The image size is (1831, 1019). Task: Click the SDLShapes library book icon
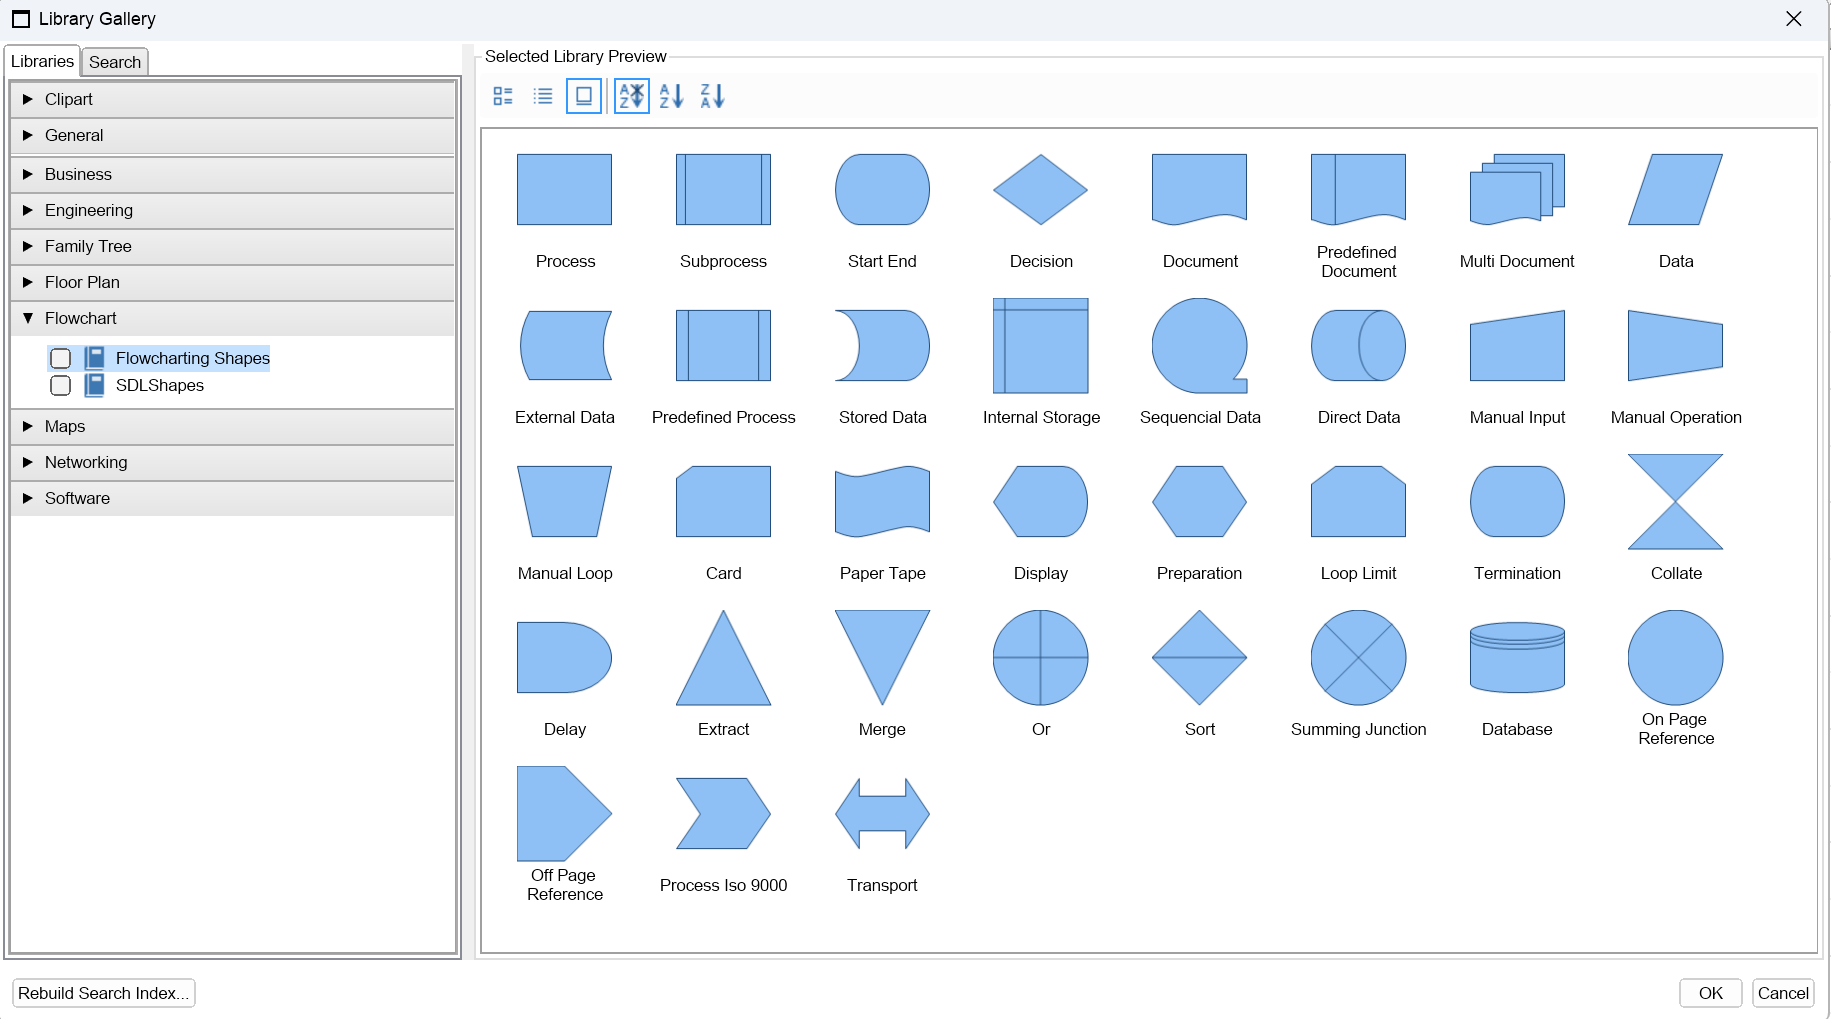(x=95, y=385)
